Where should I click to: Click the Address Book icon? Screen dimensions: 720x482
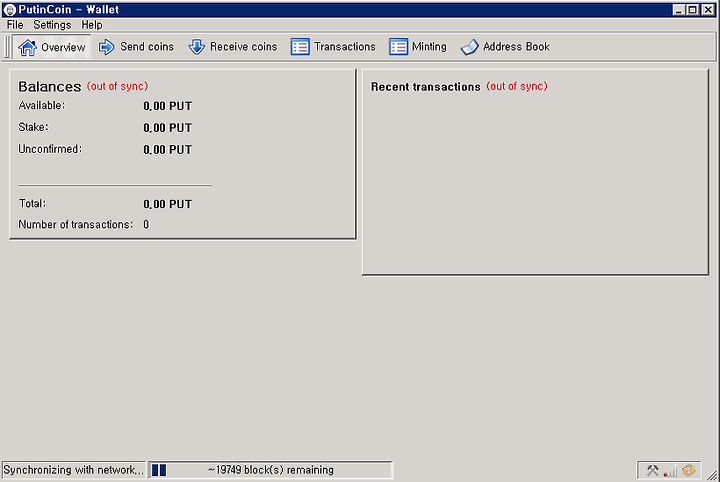470,47
